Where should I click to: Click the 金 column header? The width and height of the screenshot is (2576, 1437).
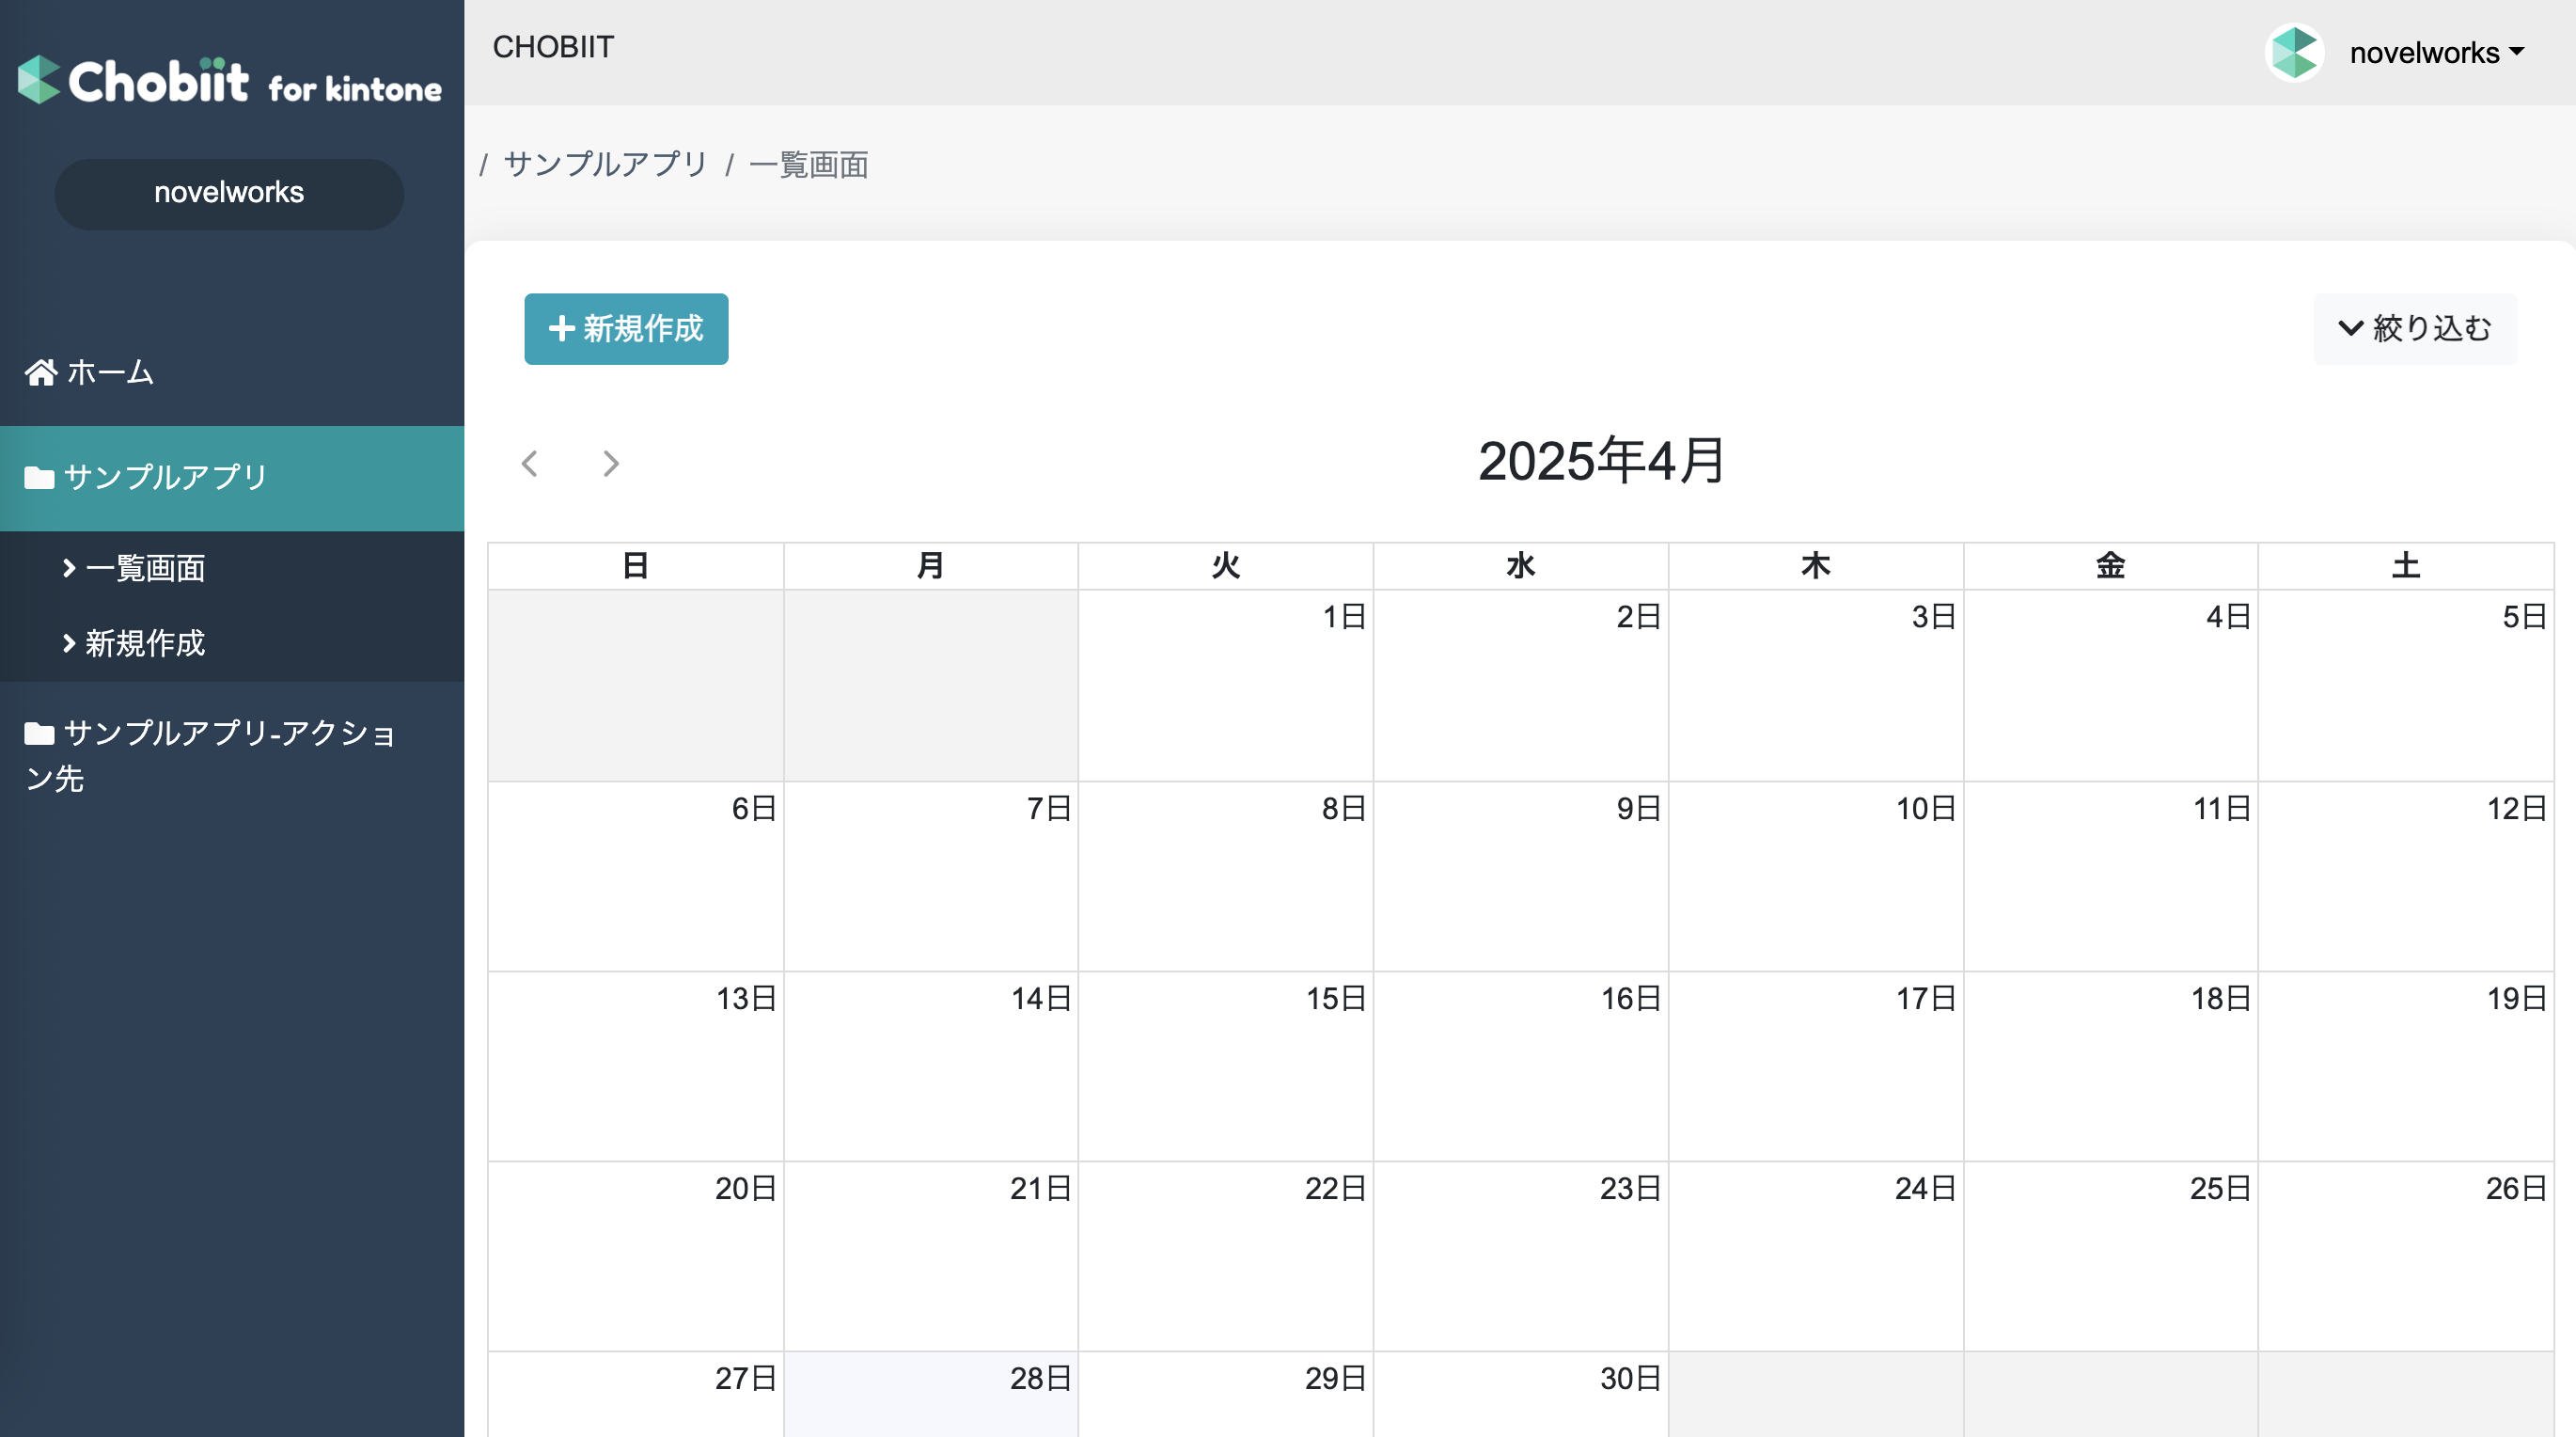(2111, 566)
